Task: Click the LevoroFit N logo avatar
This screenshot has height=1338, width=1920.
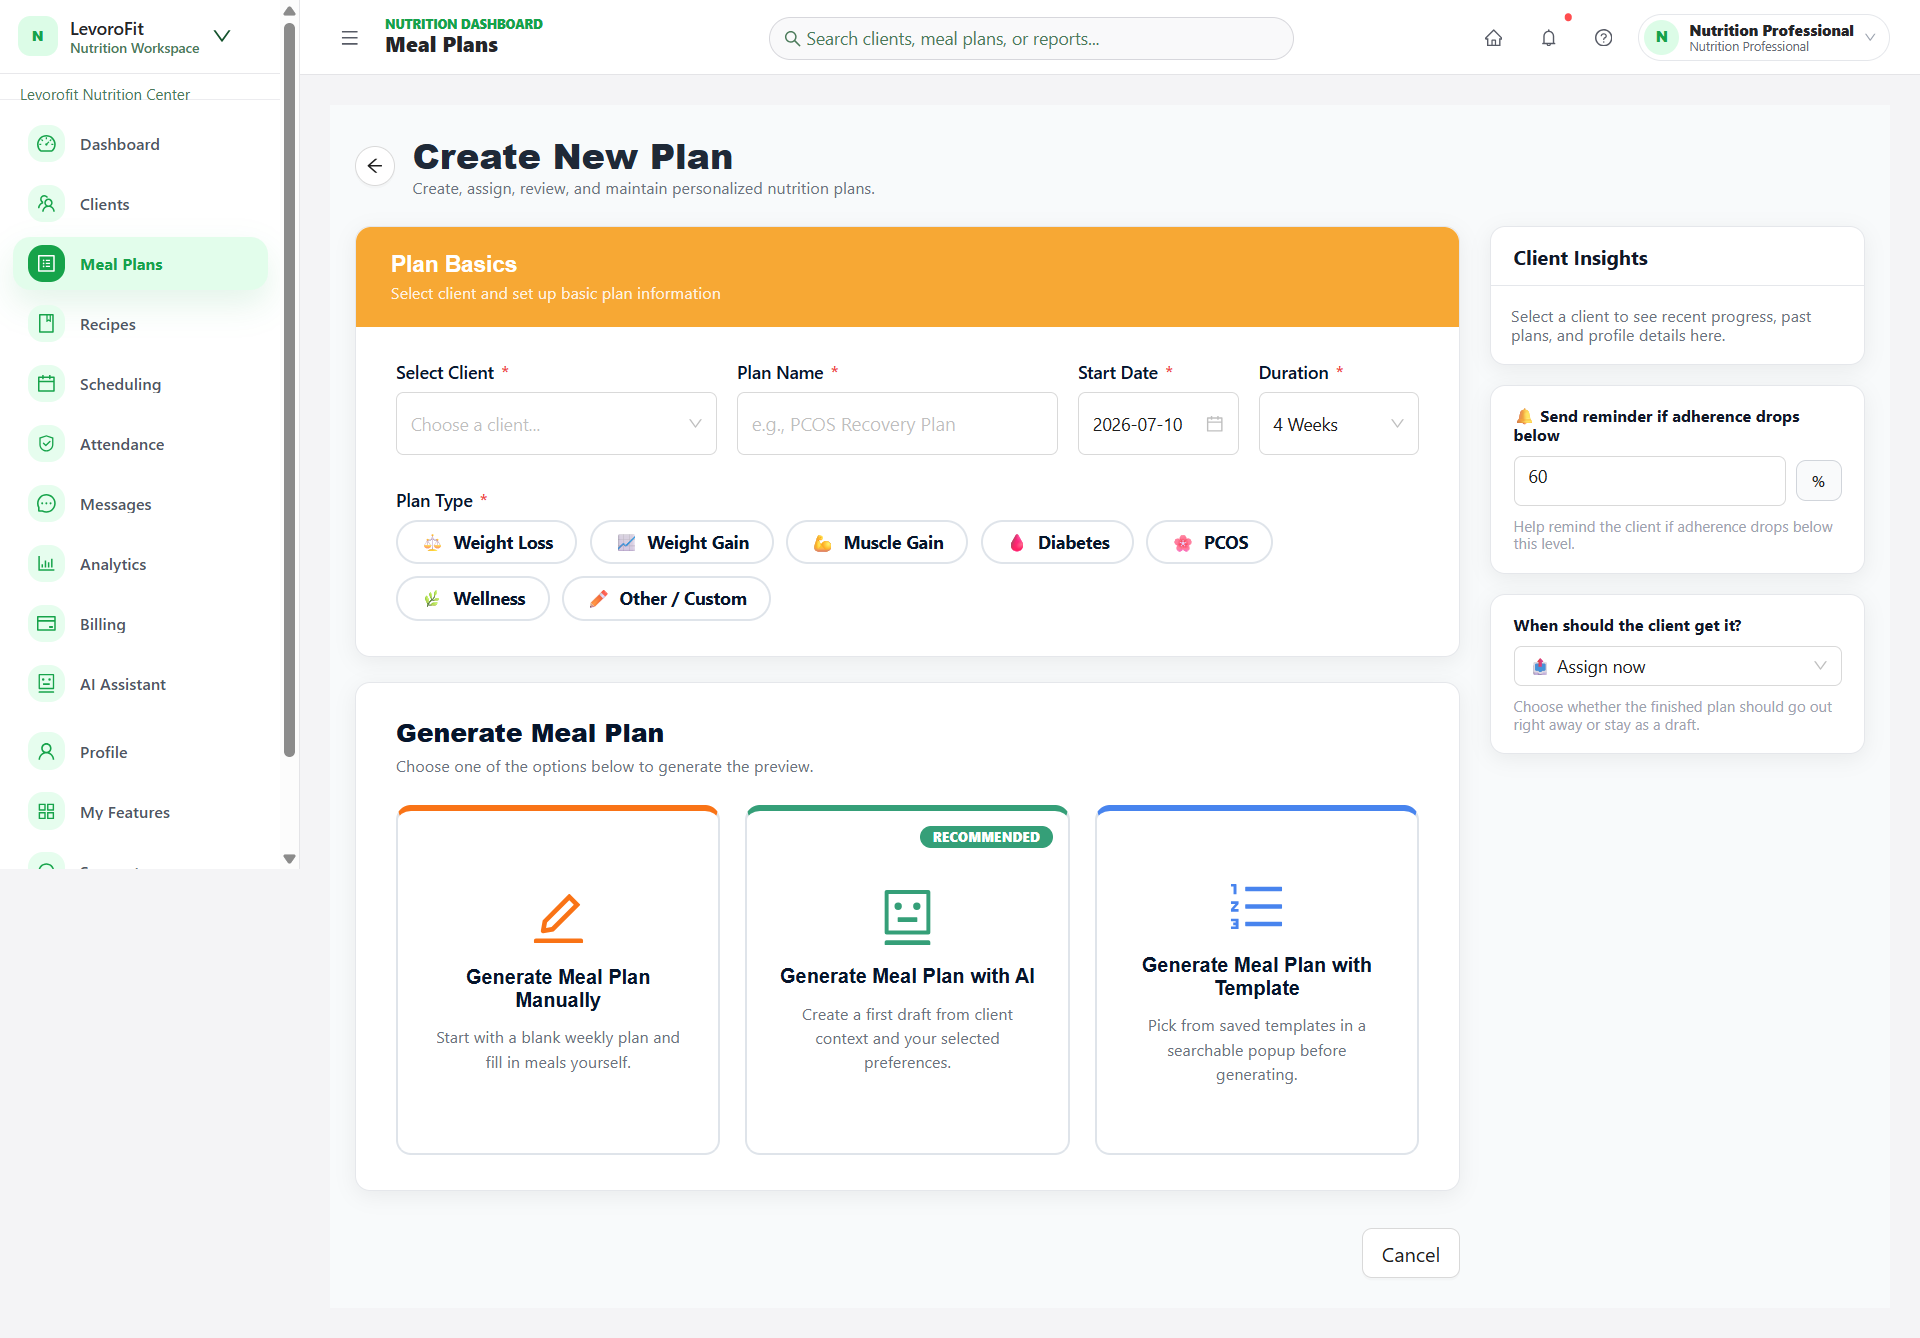Action: point(38,37)
